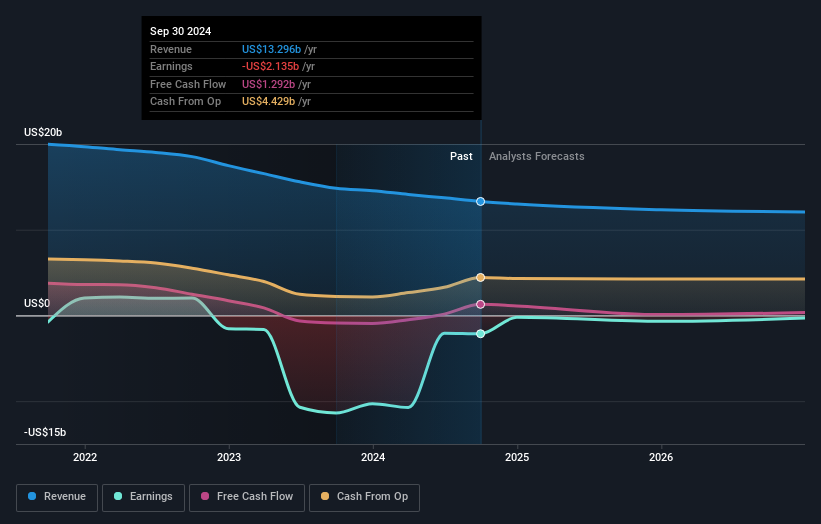Click the US$13.296b revenue value
The image size is (821, 524).
point(271,49)
